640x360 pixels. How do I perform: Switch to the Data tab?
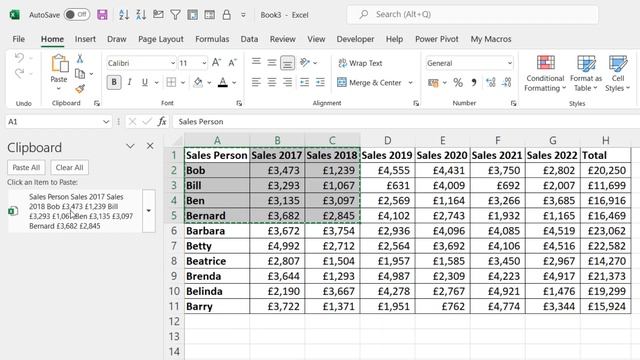(x=249, y=39)
